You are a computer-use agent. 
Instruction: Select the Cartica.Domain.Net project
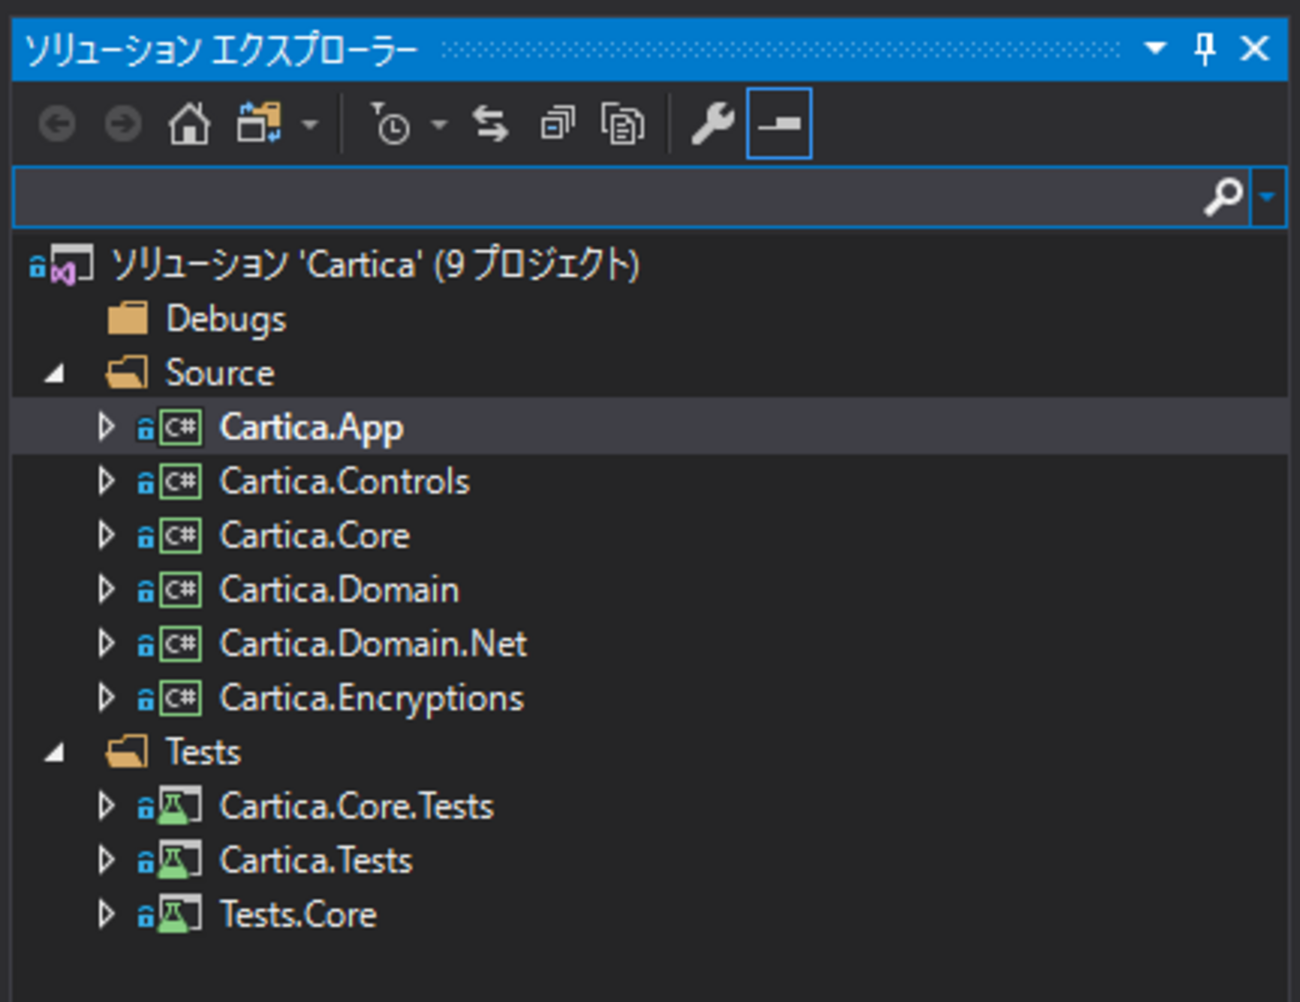372,644
